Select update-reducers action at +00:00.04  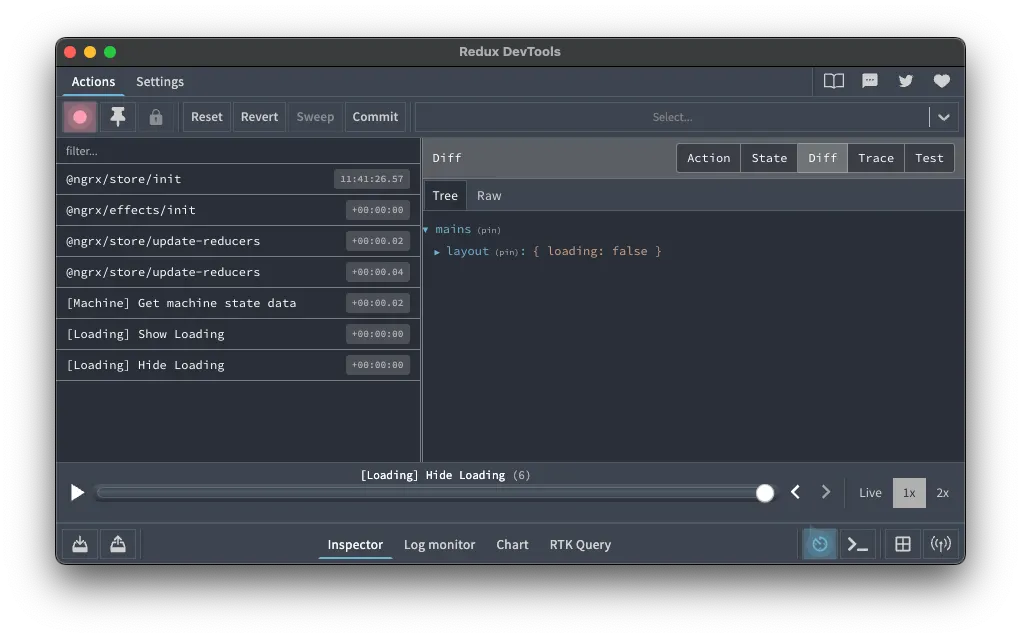(x=238, y=272)
